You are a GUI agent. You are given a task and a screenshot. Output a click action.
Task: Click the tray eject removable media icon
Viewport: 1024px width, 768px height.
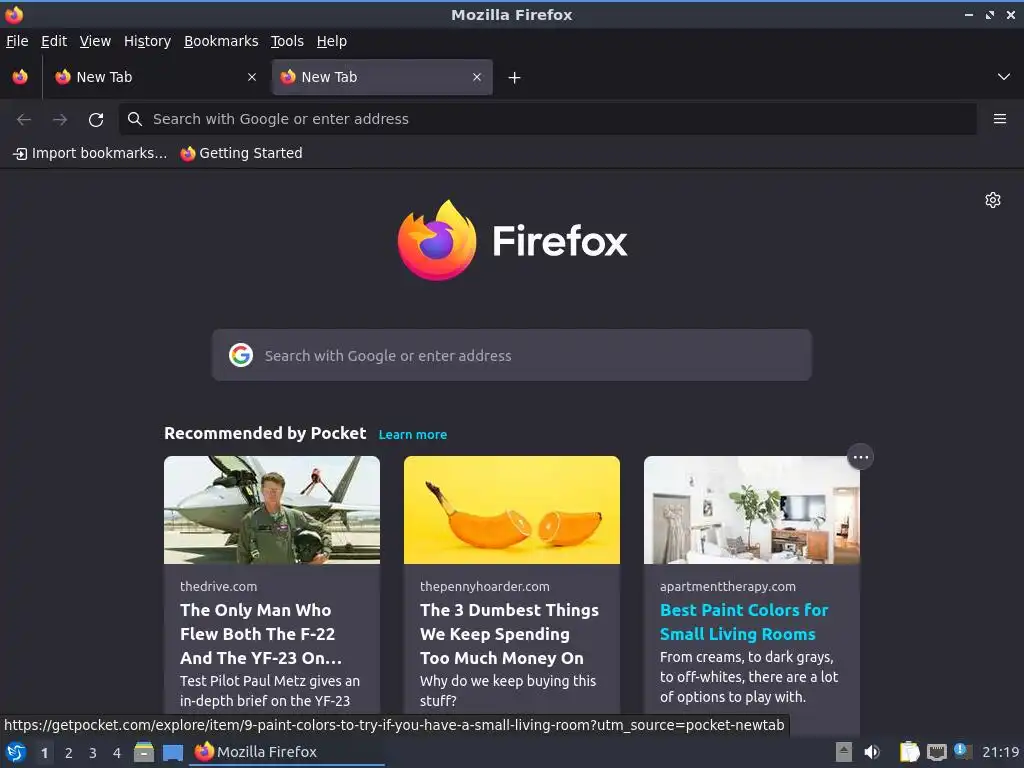coord(844,752)
